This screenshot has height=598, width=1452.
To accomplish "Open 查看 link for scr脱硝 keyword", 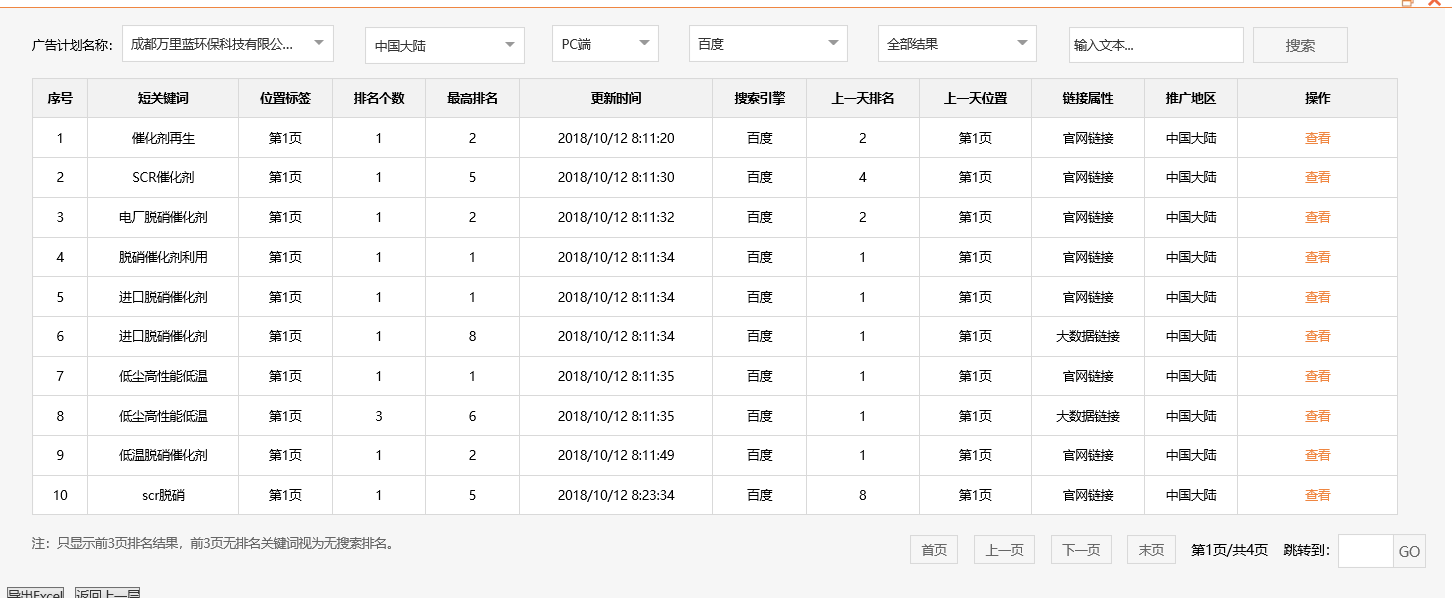I will 1318,494.
